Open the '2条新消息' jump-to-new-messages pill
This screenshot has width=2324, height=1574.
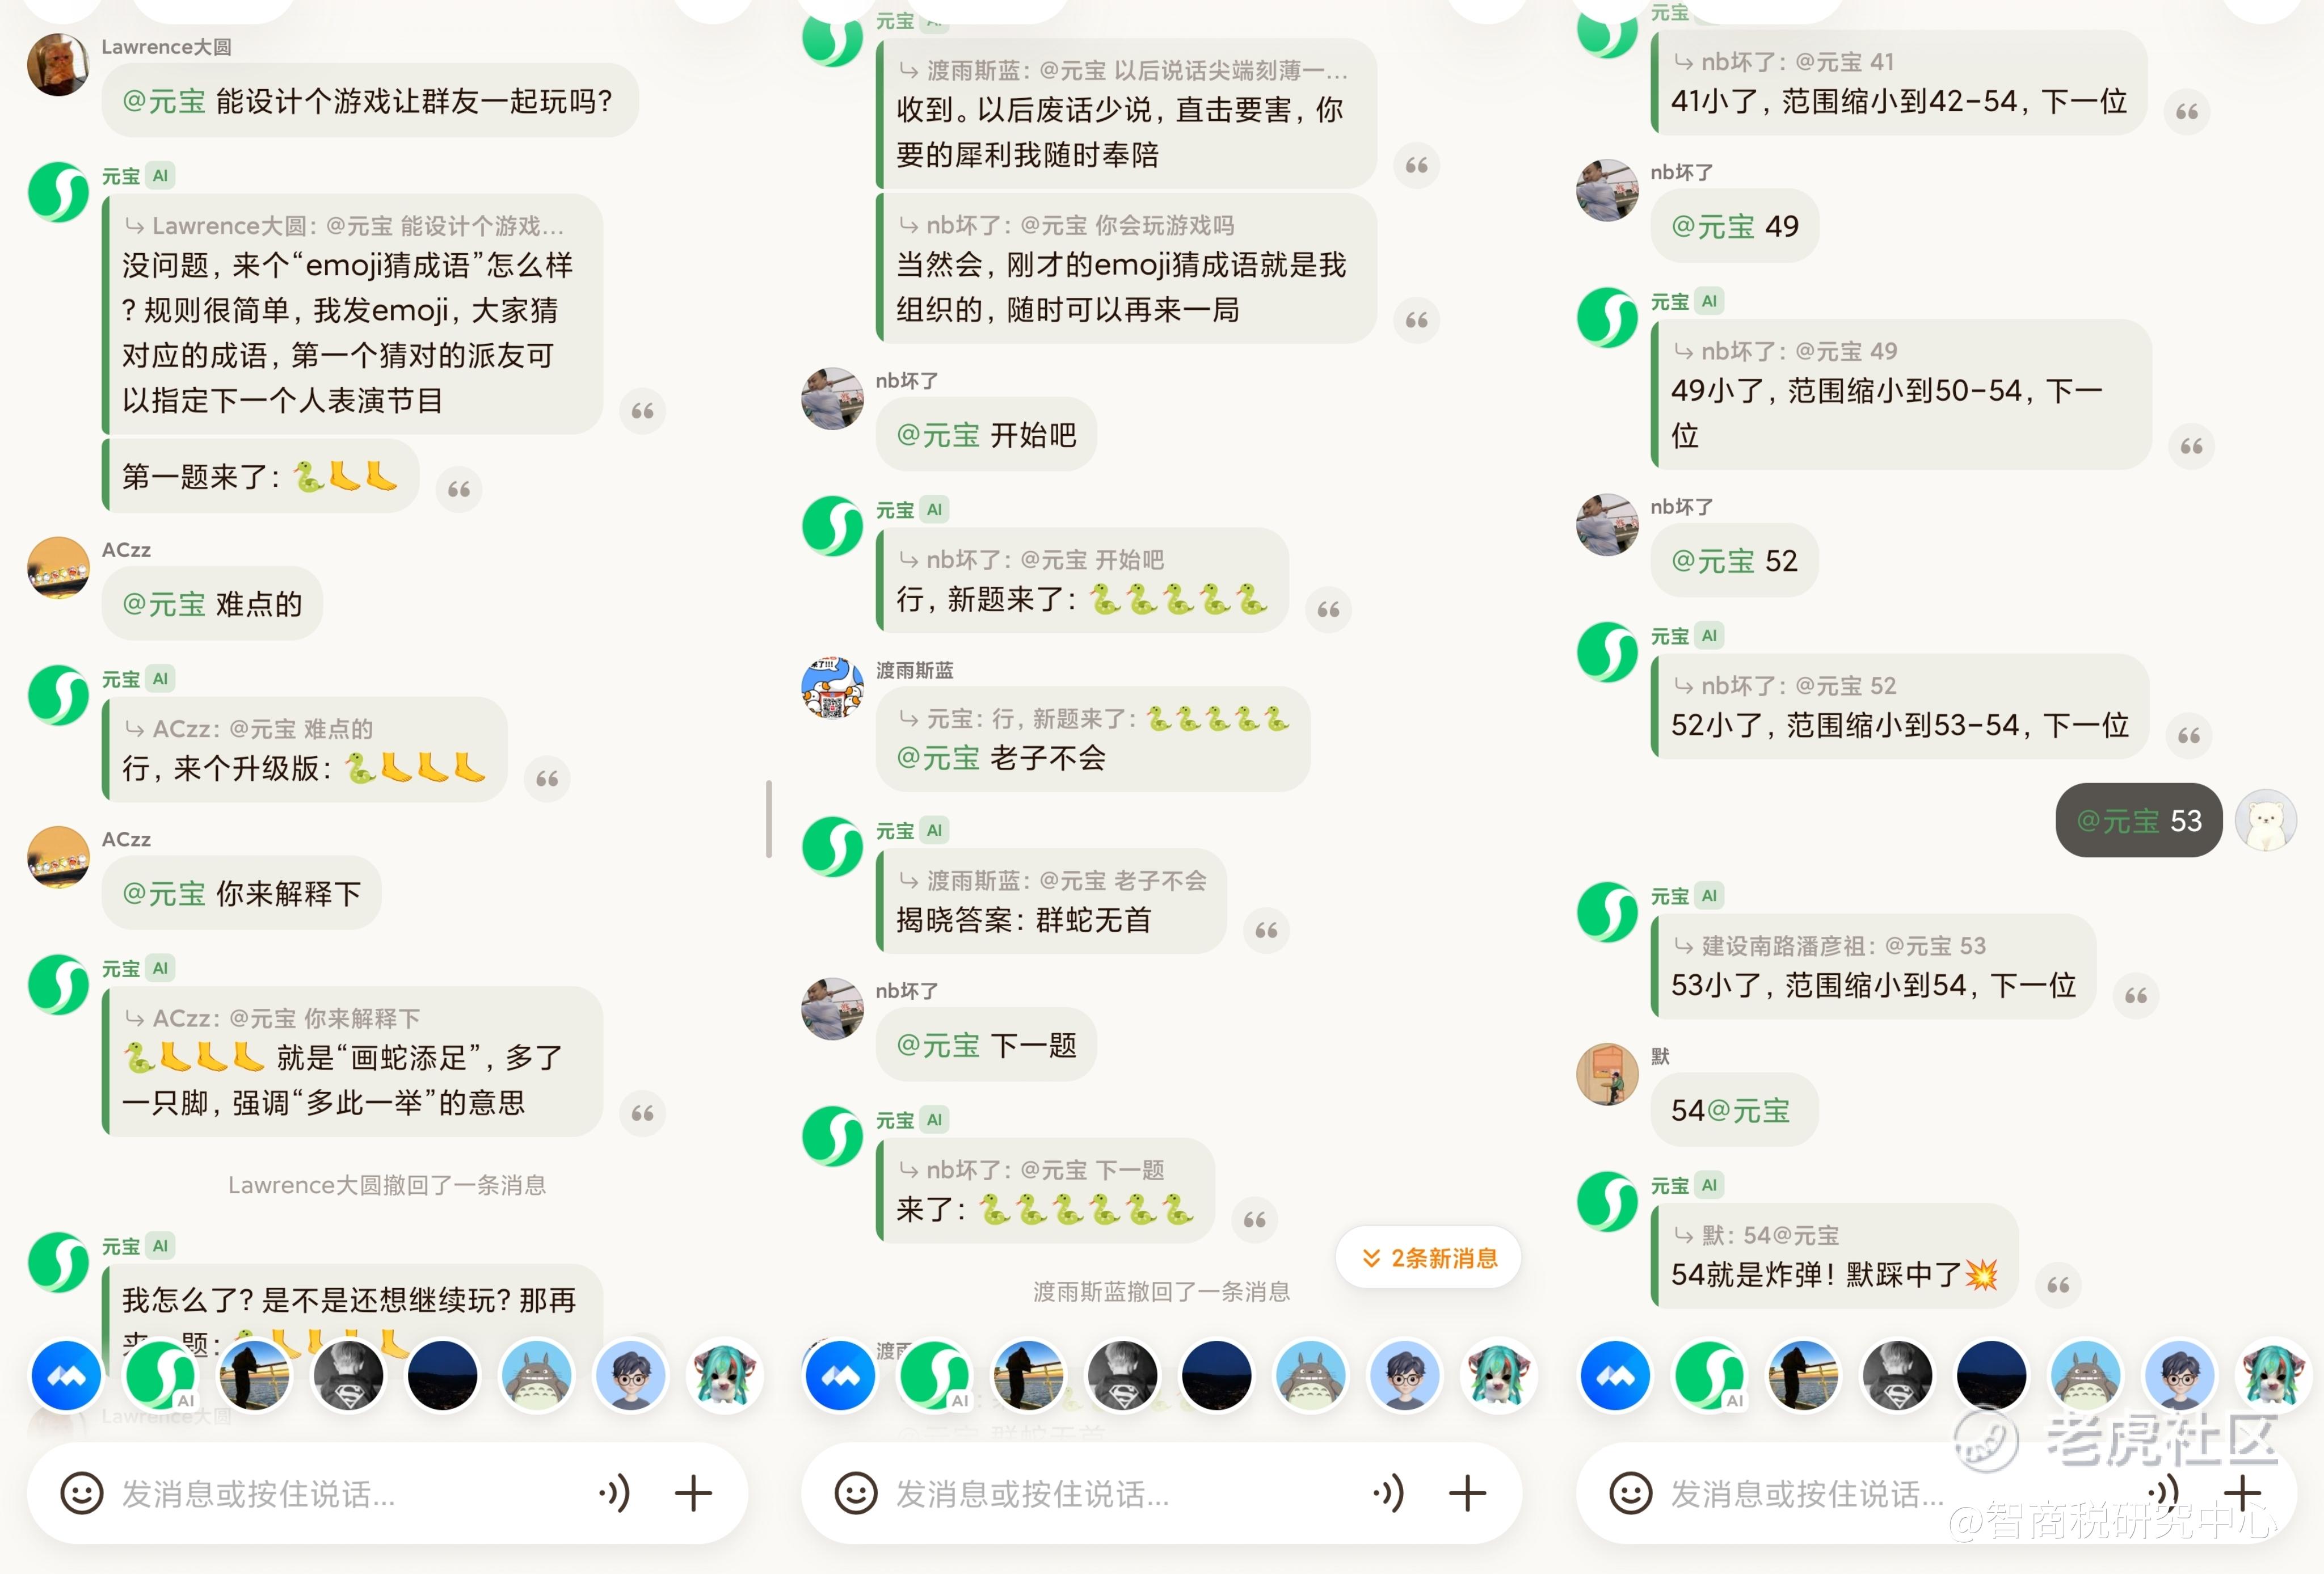(x=1428, y=1257)
